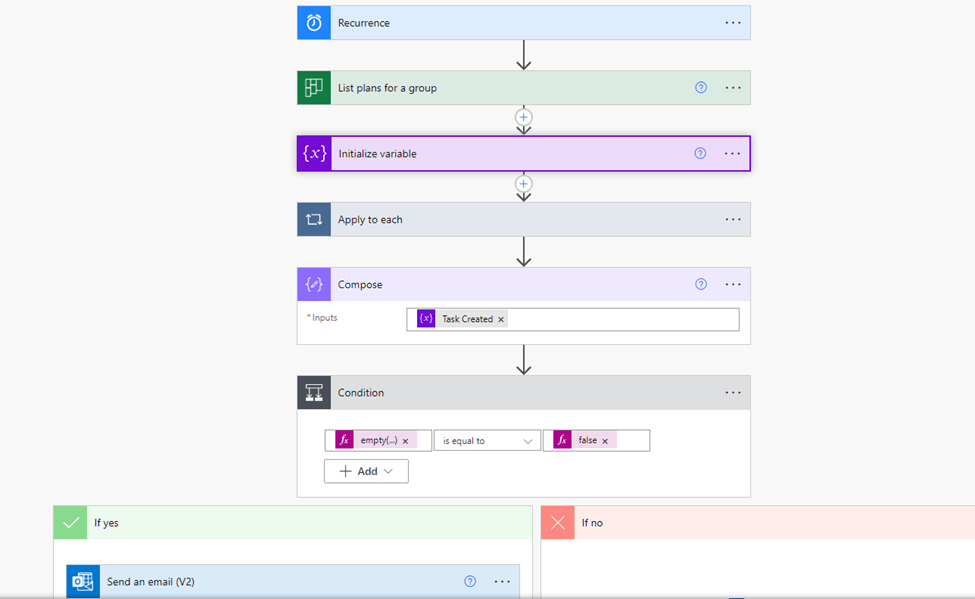Click the Initialize variable curly-brace icon
The width and height of the screenshot is (975, 599).
(315, 154)
